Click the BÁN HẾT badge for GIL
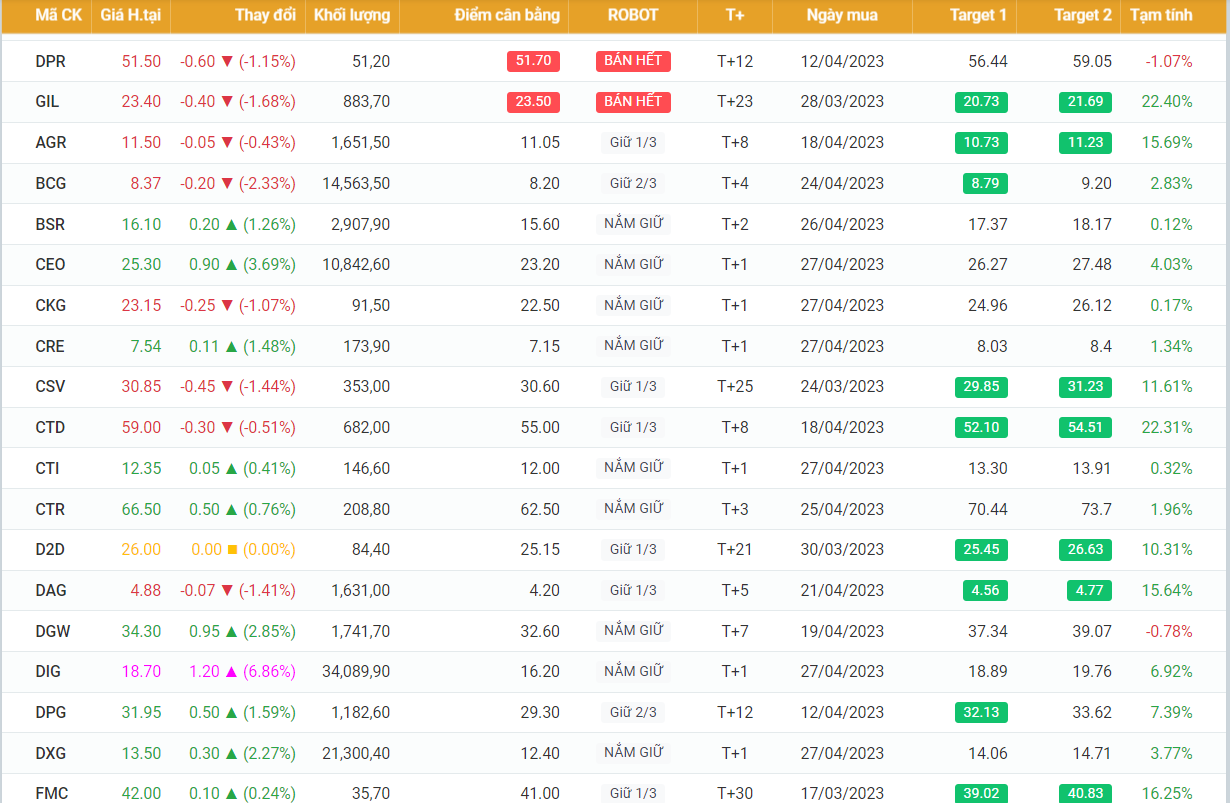Screen dimensions: 1230x803 click(633, 102)
